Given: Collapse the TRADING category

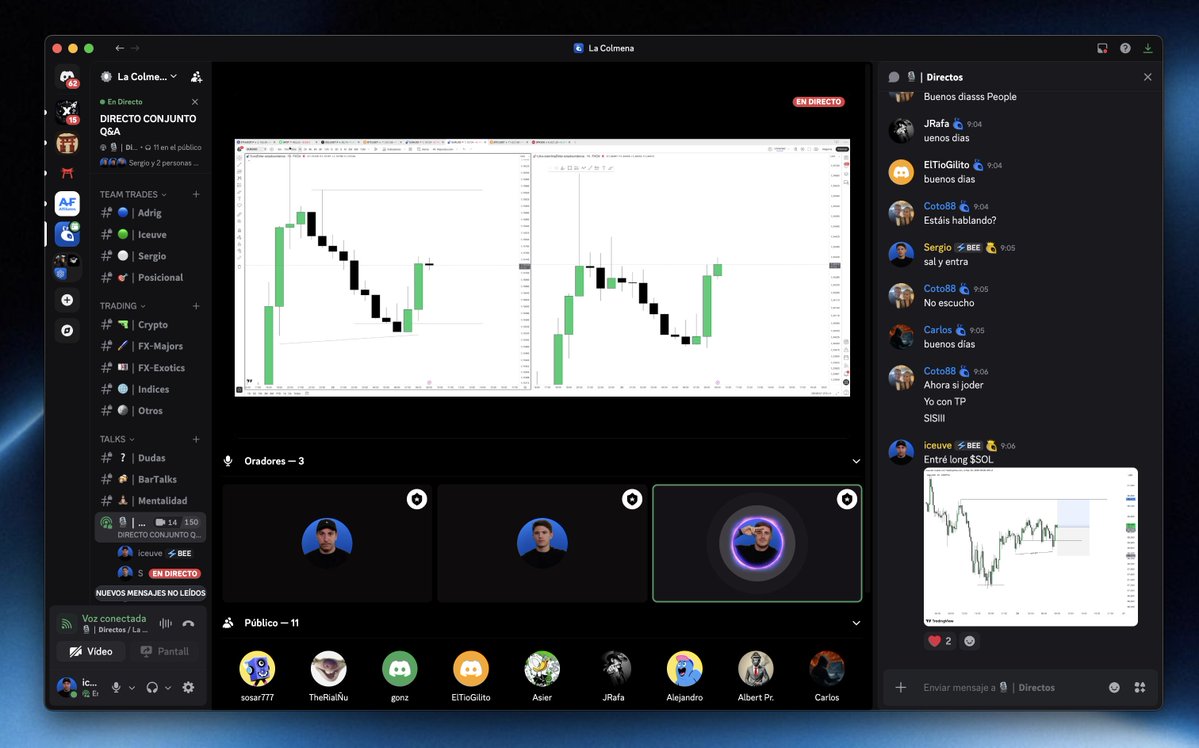Looking at the screenshot, I should tap(122, 306).
